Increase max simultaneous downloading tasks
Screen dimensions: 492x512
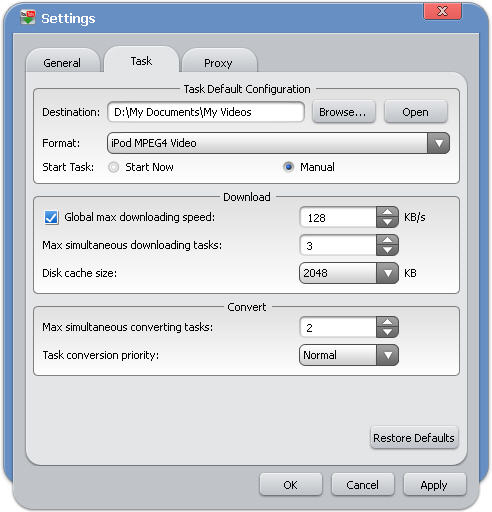[x=387, y=240]
